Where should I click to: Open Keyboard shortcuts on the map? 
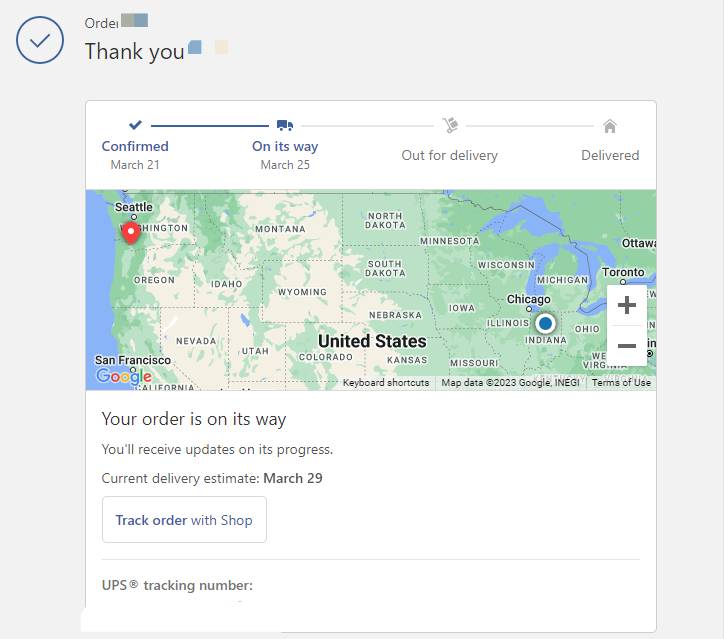pos(386,382)
